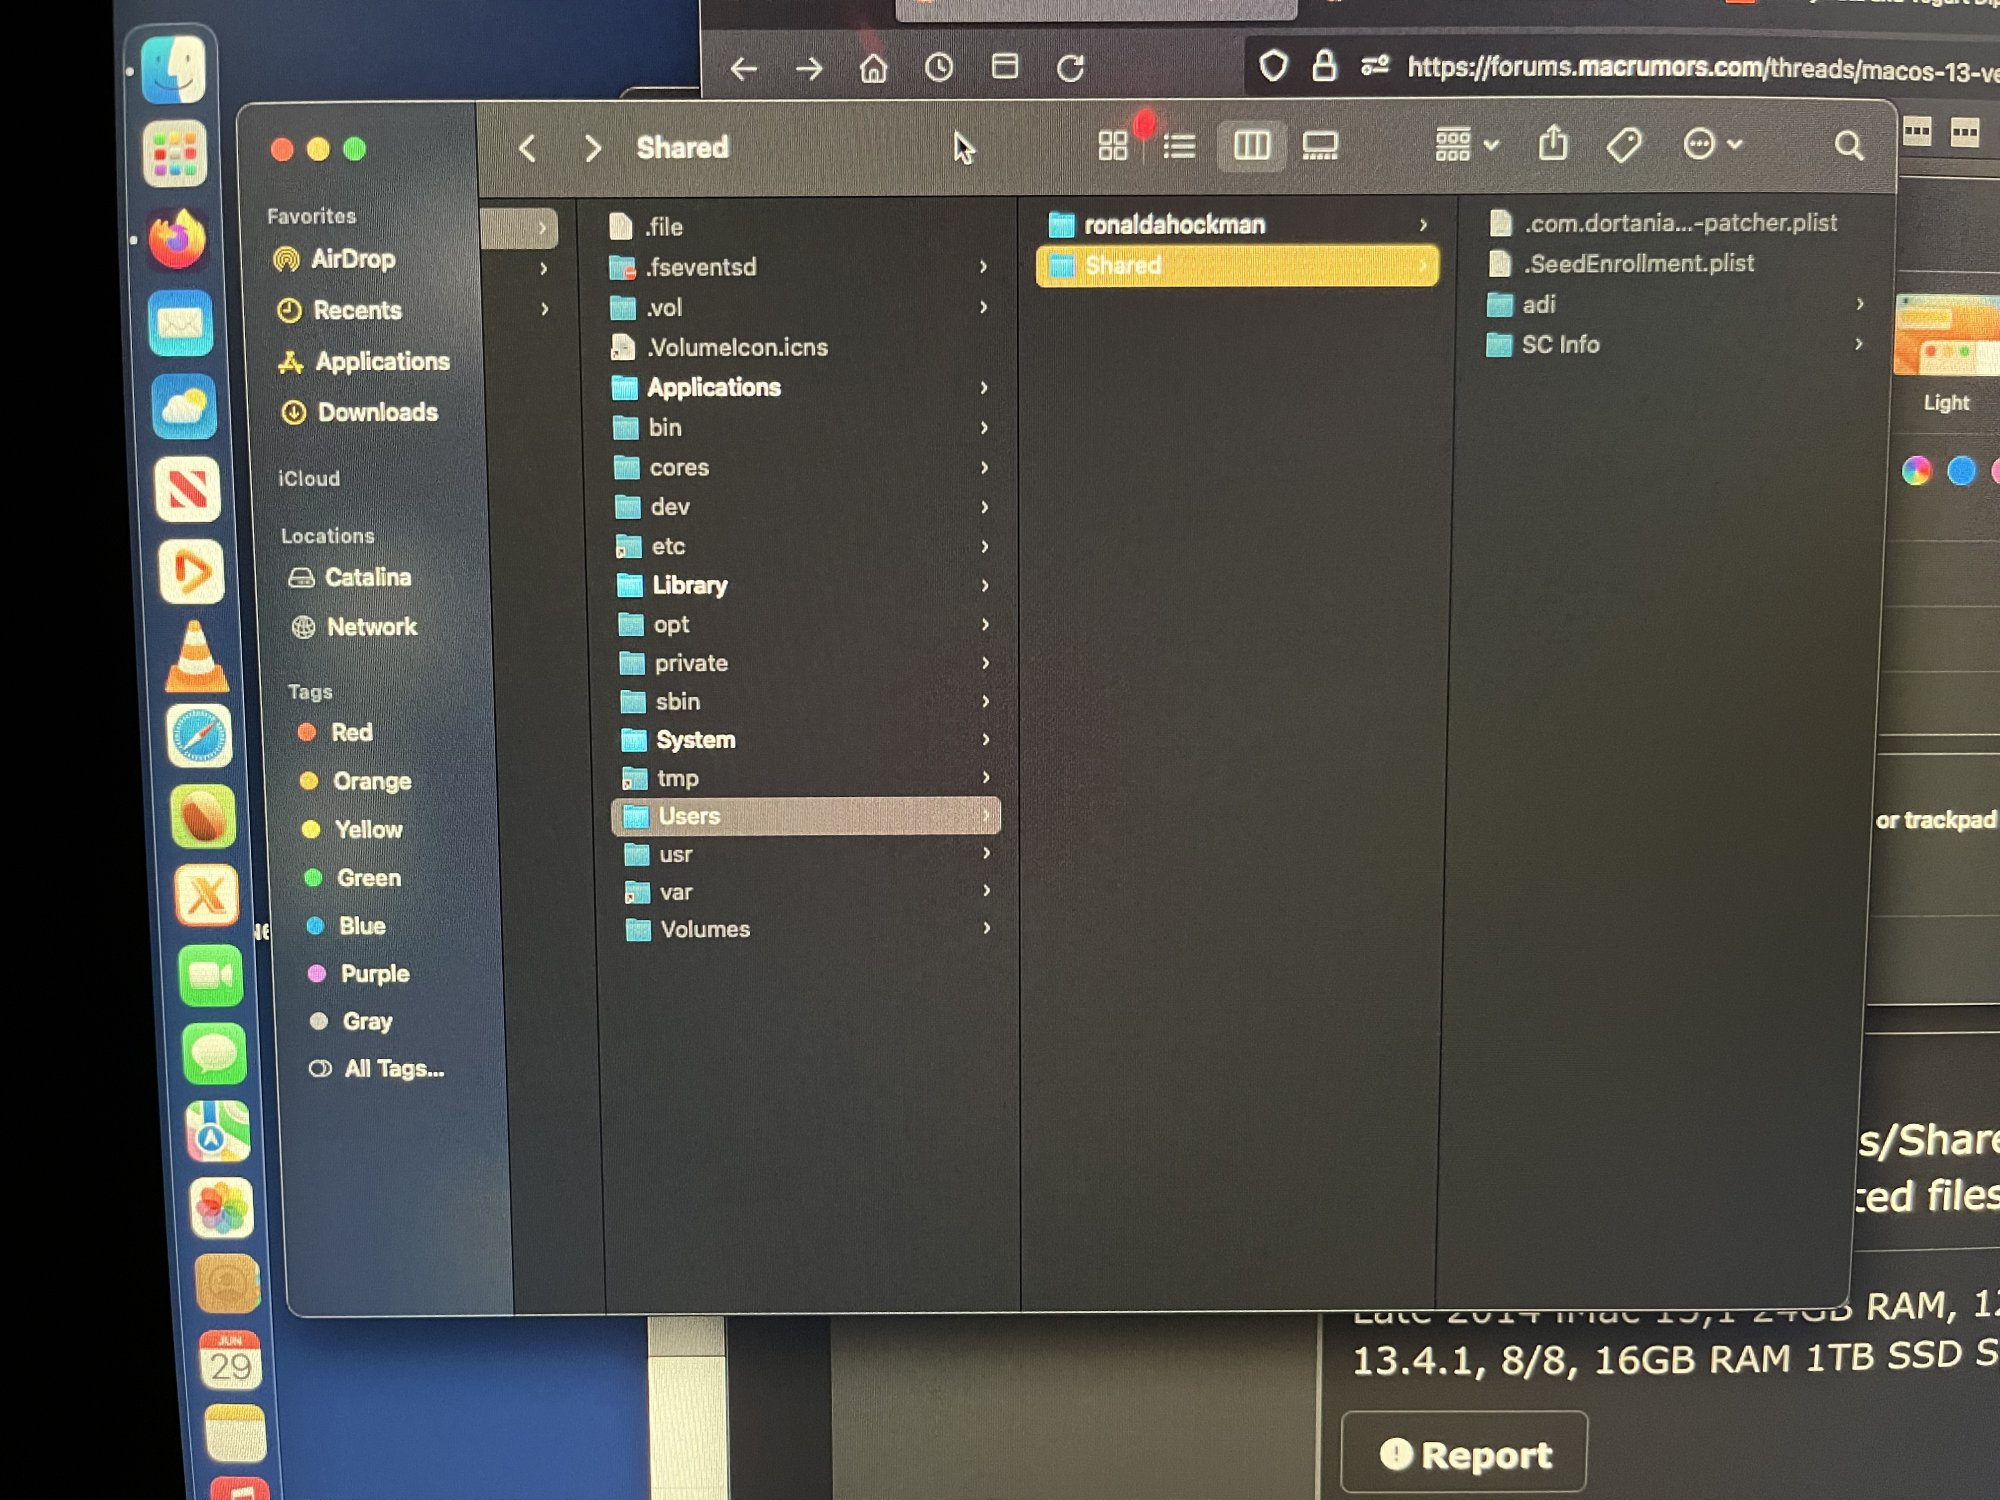This screenshot has width=2000, height=1500.
Task: Select the Red tag in sidebar
Action: click(351, 732)
